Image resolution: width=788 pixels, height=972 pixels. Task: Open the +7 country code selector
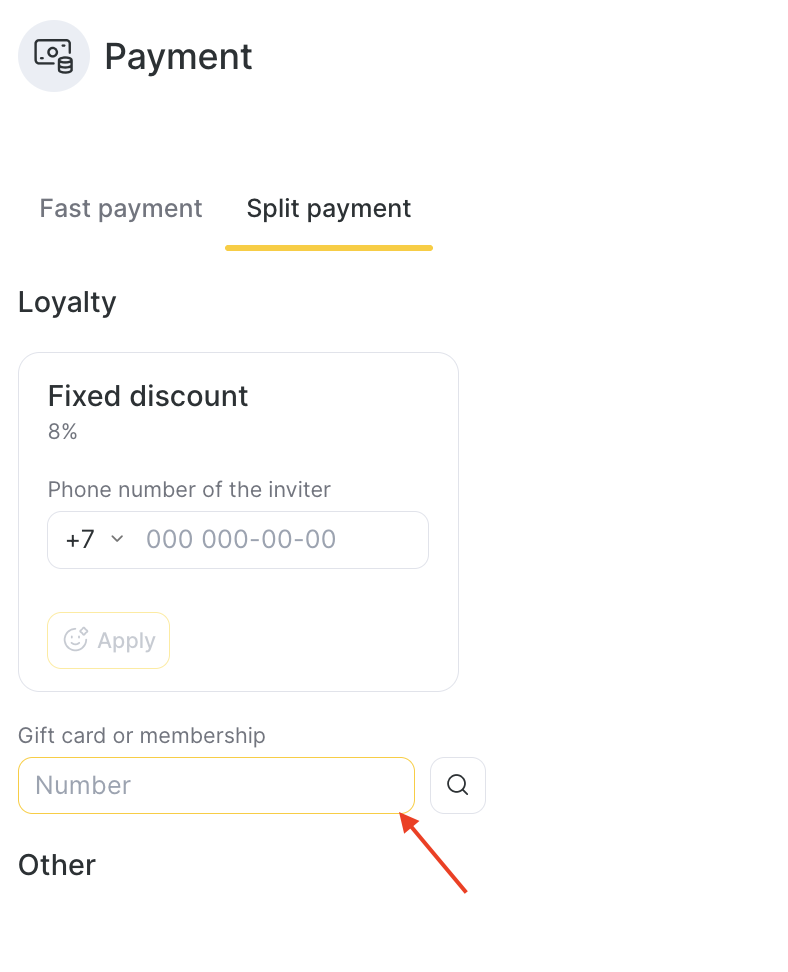(x=81, y=540)
